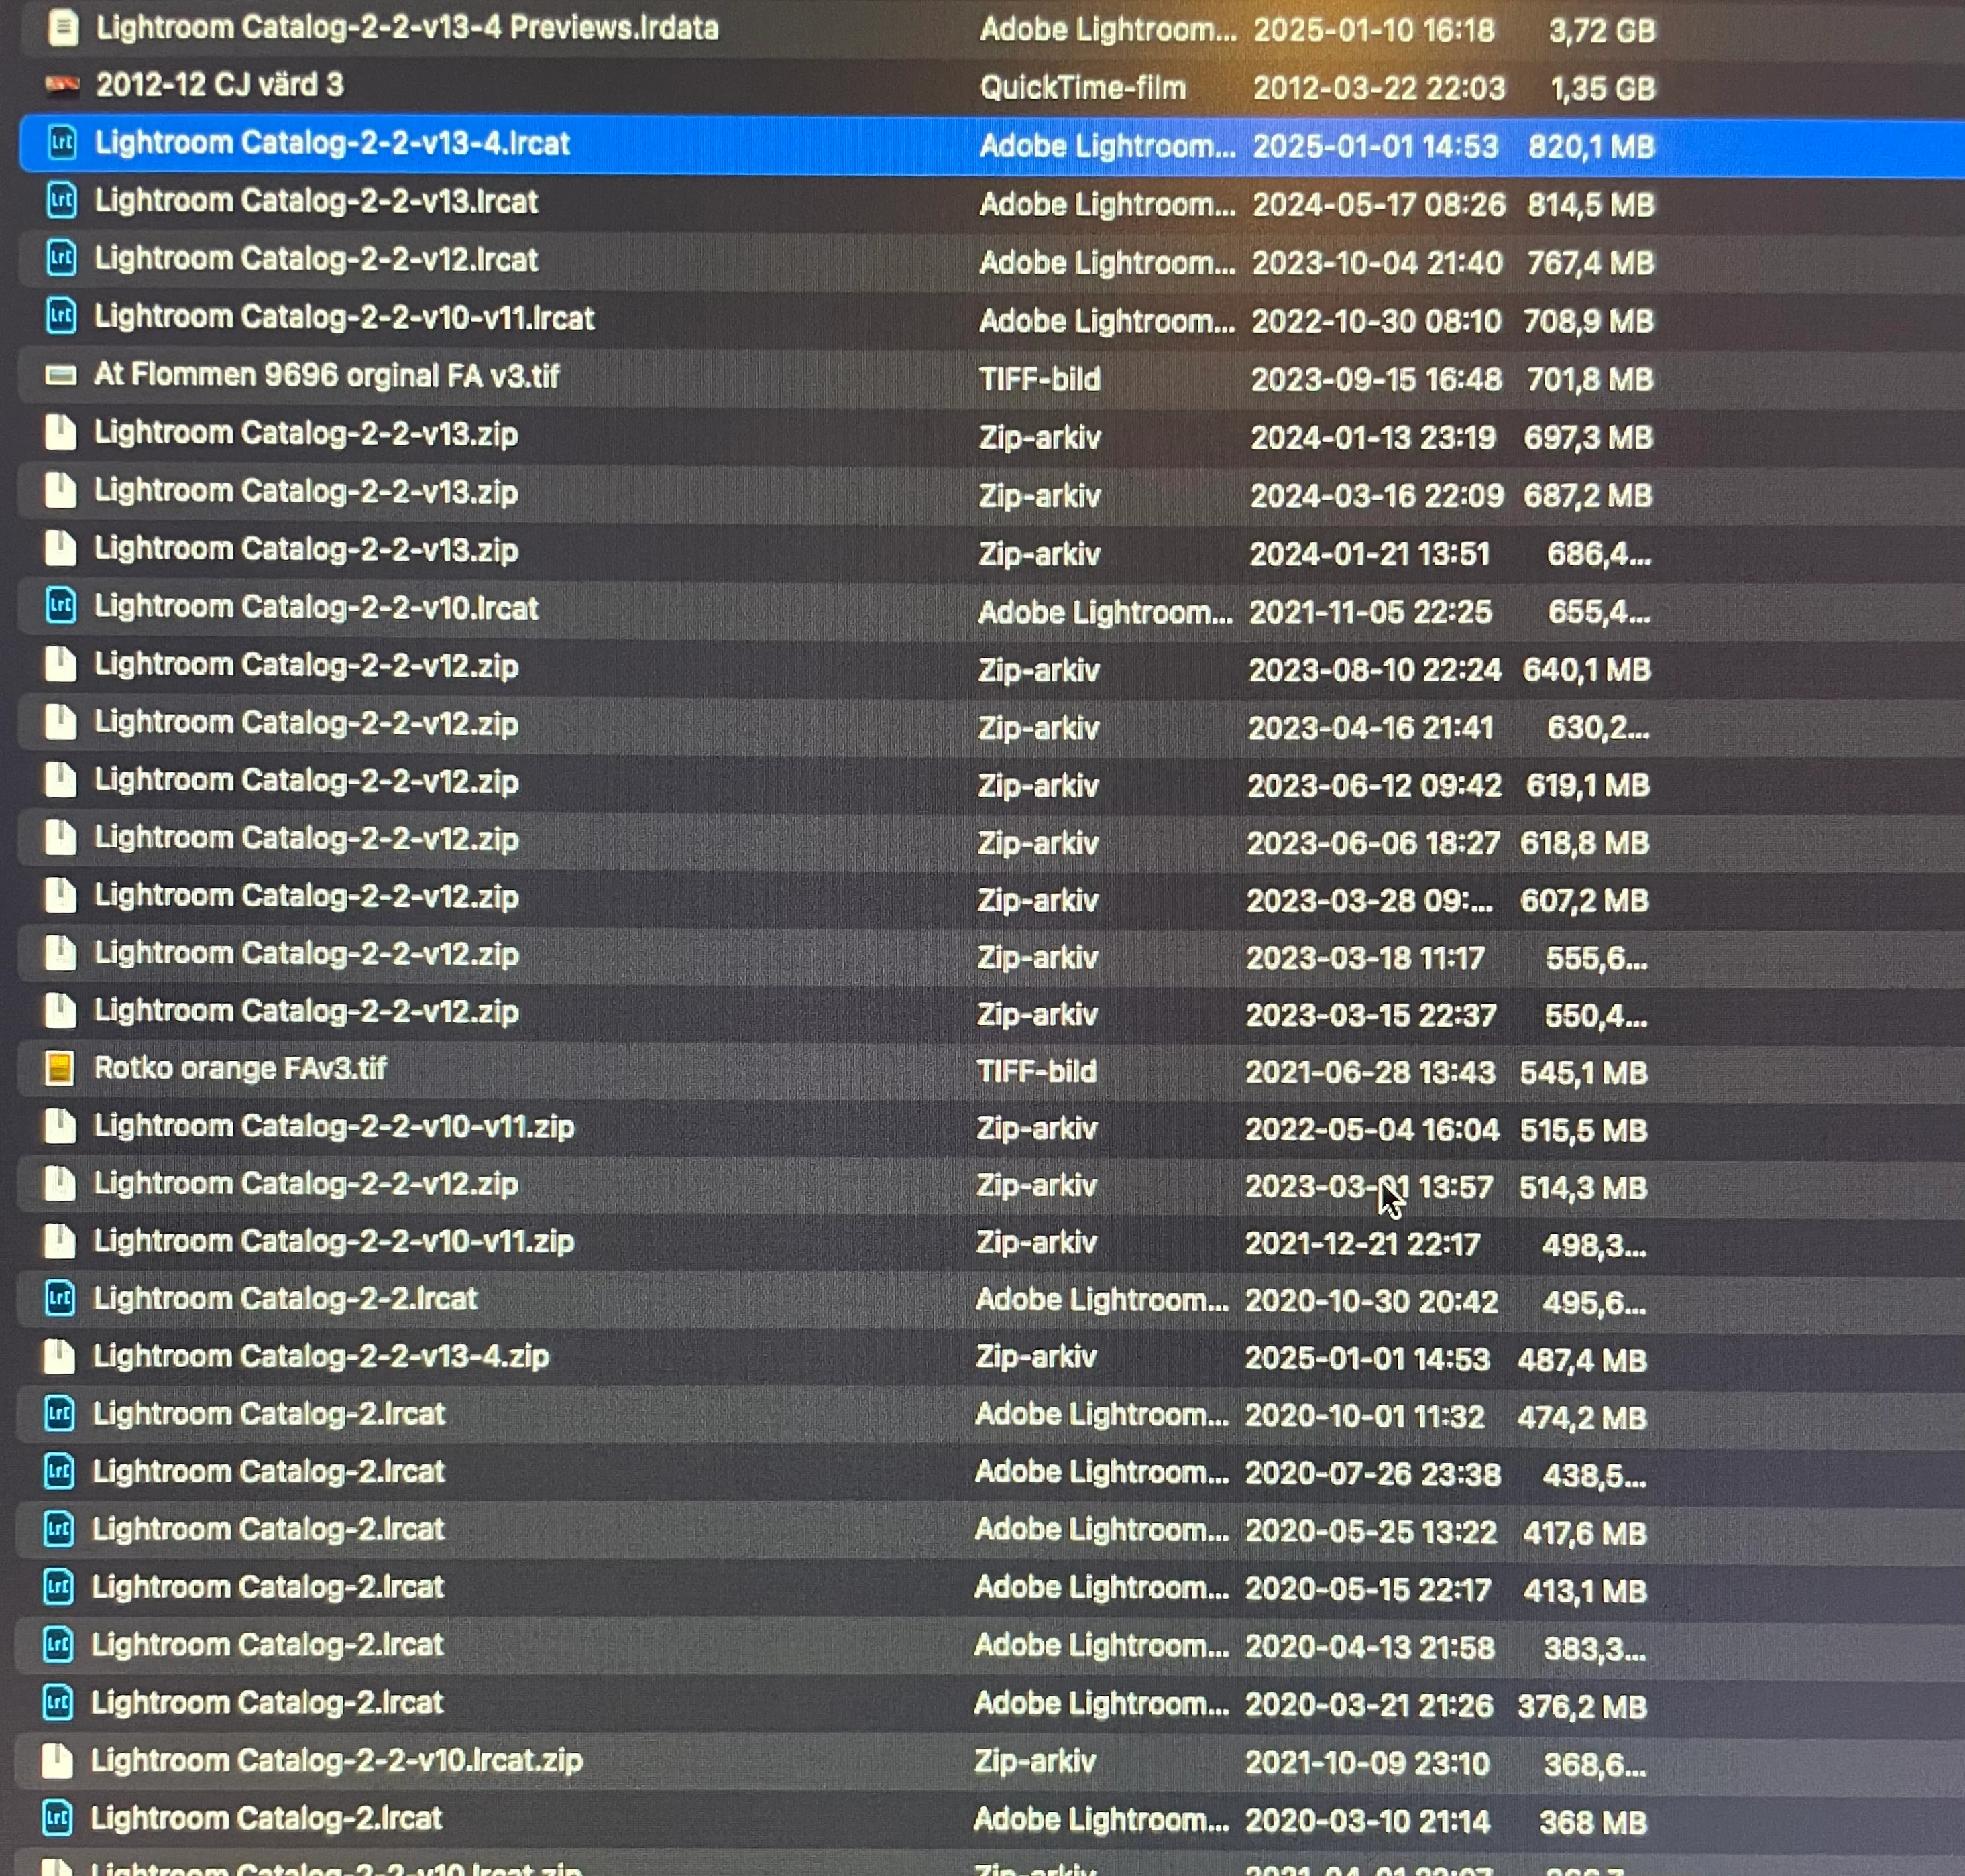Screen dimensions: 1965x1876
Task: Click the Lightroom Catalog-2-2-v10.lrcat.zip archive icon
Action: [x=58, y=1760]
